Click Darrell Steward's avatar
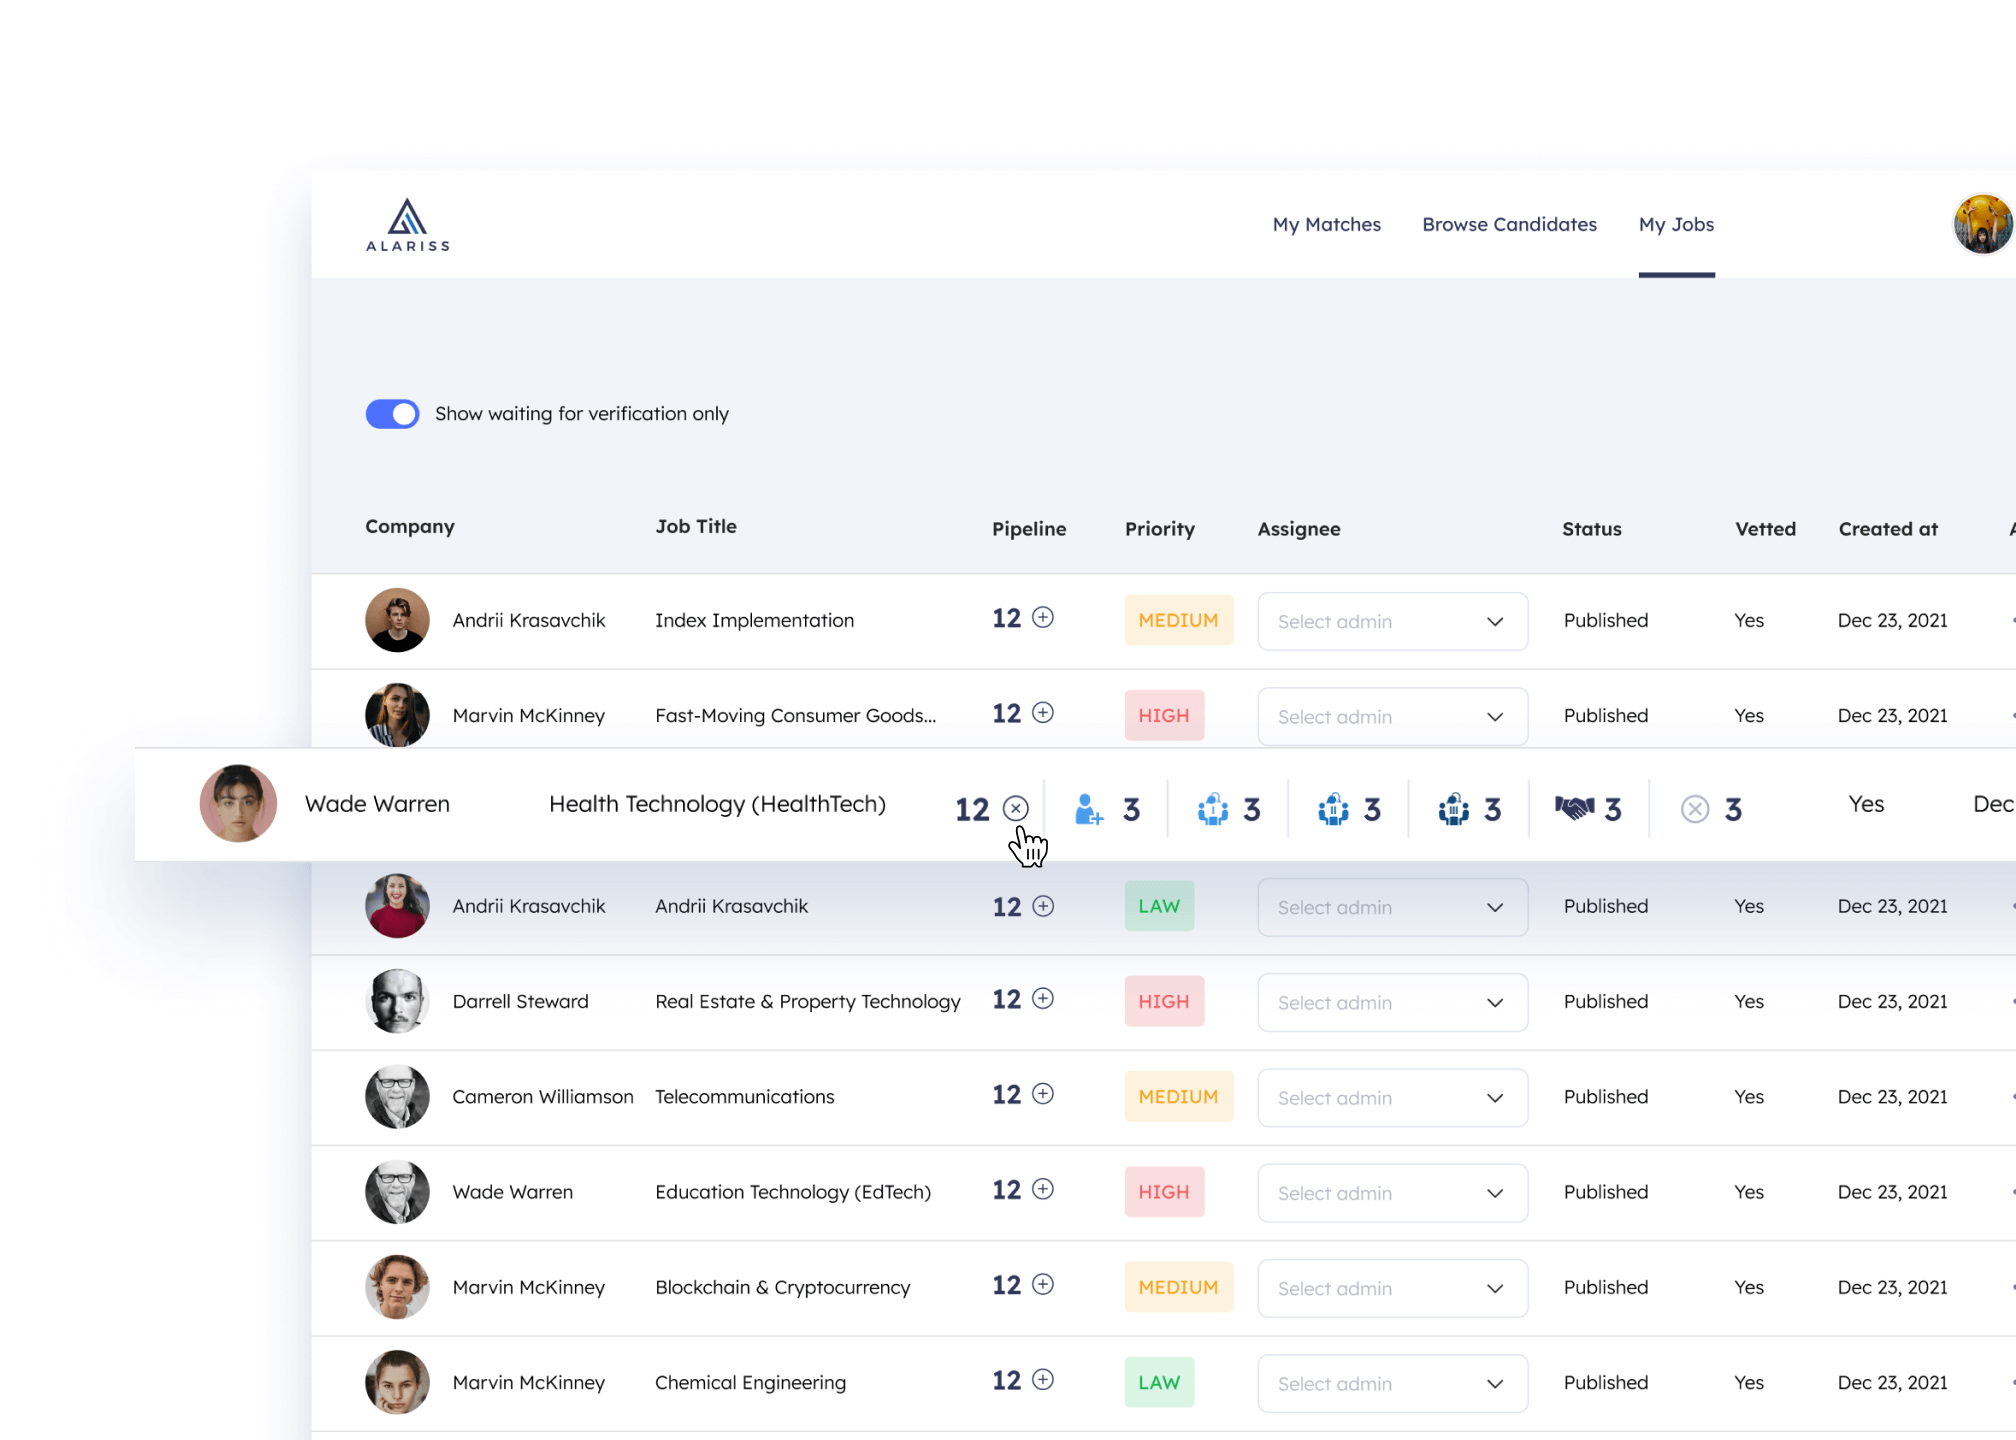This screenshot has width=2016, height=1440. 397,1001
